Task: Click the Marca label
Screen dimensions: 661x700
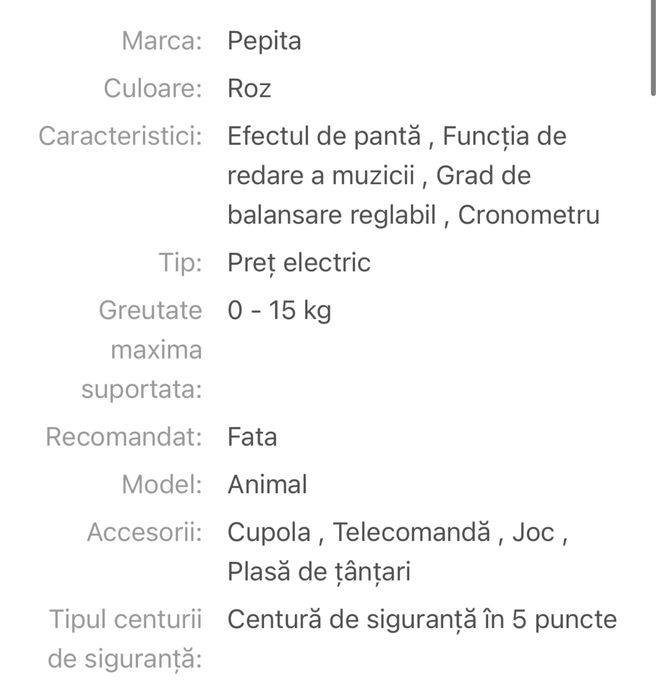Action: click(162, 41)
